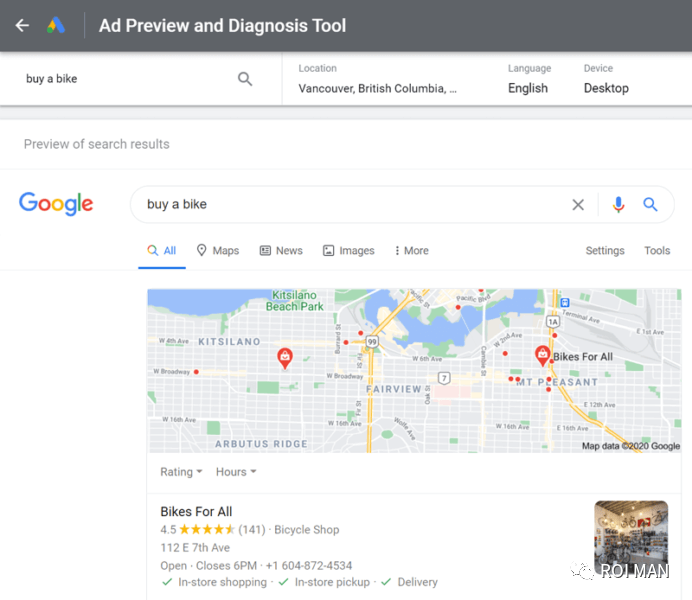692x600 pixels.
Task: Click the transit station icon on map
Action: 564,302
